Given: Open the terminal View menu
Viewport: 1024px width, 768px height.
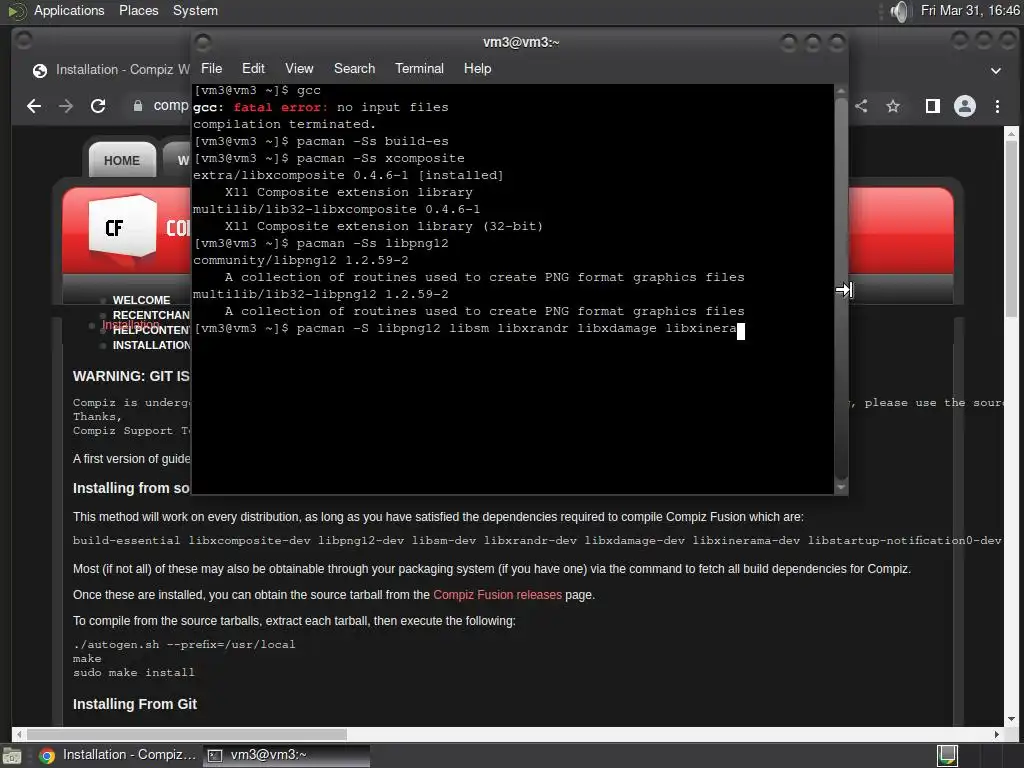Looking at the screenshot, I should click(x=299, y=69).
